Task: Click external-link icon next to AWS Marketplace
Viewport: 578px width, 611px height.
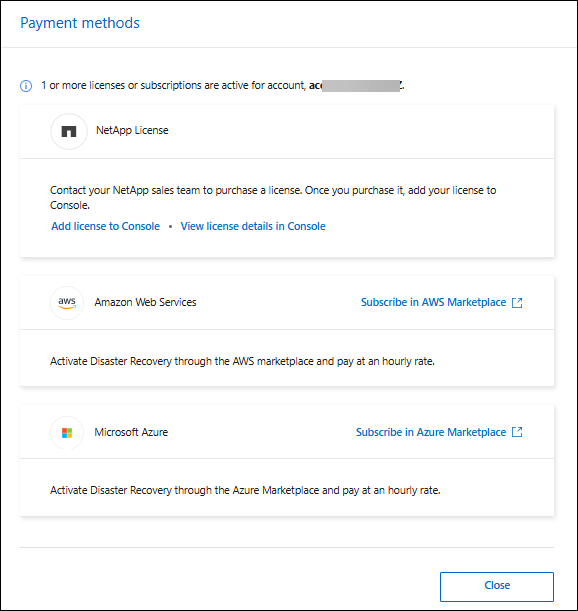Action: pos(517,303)
